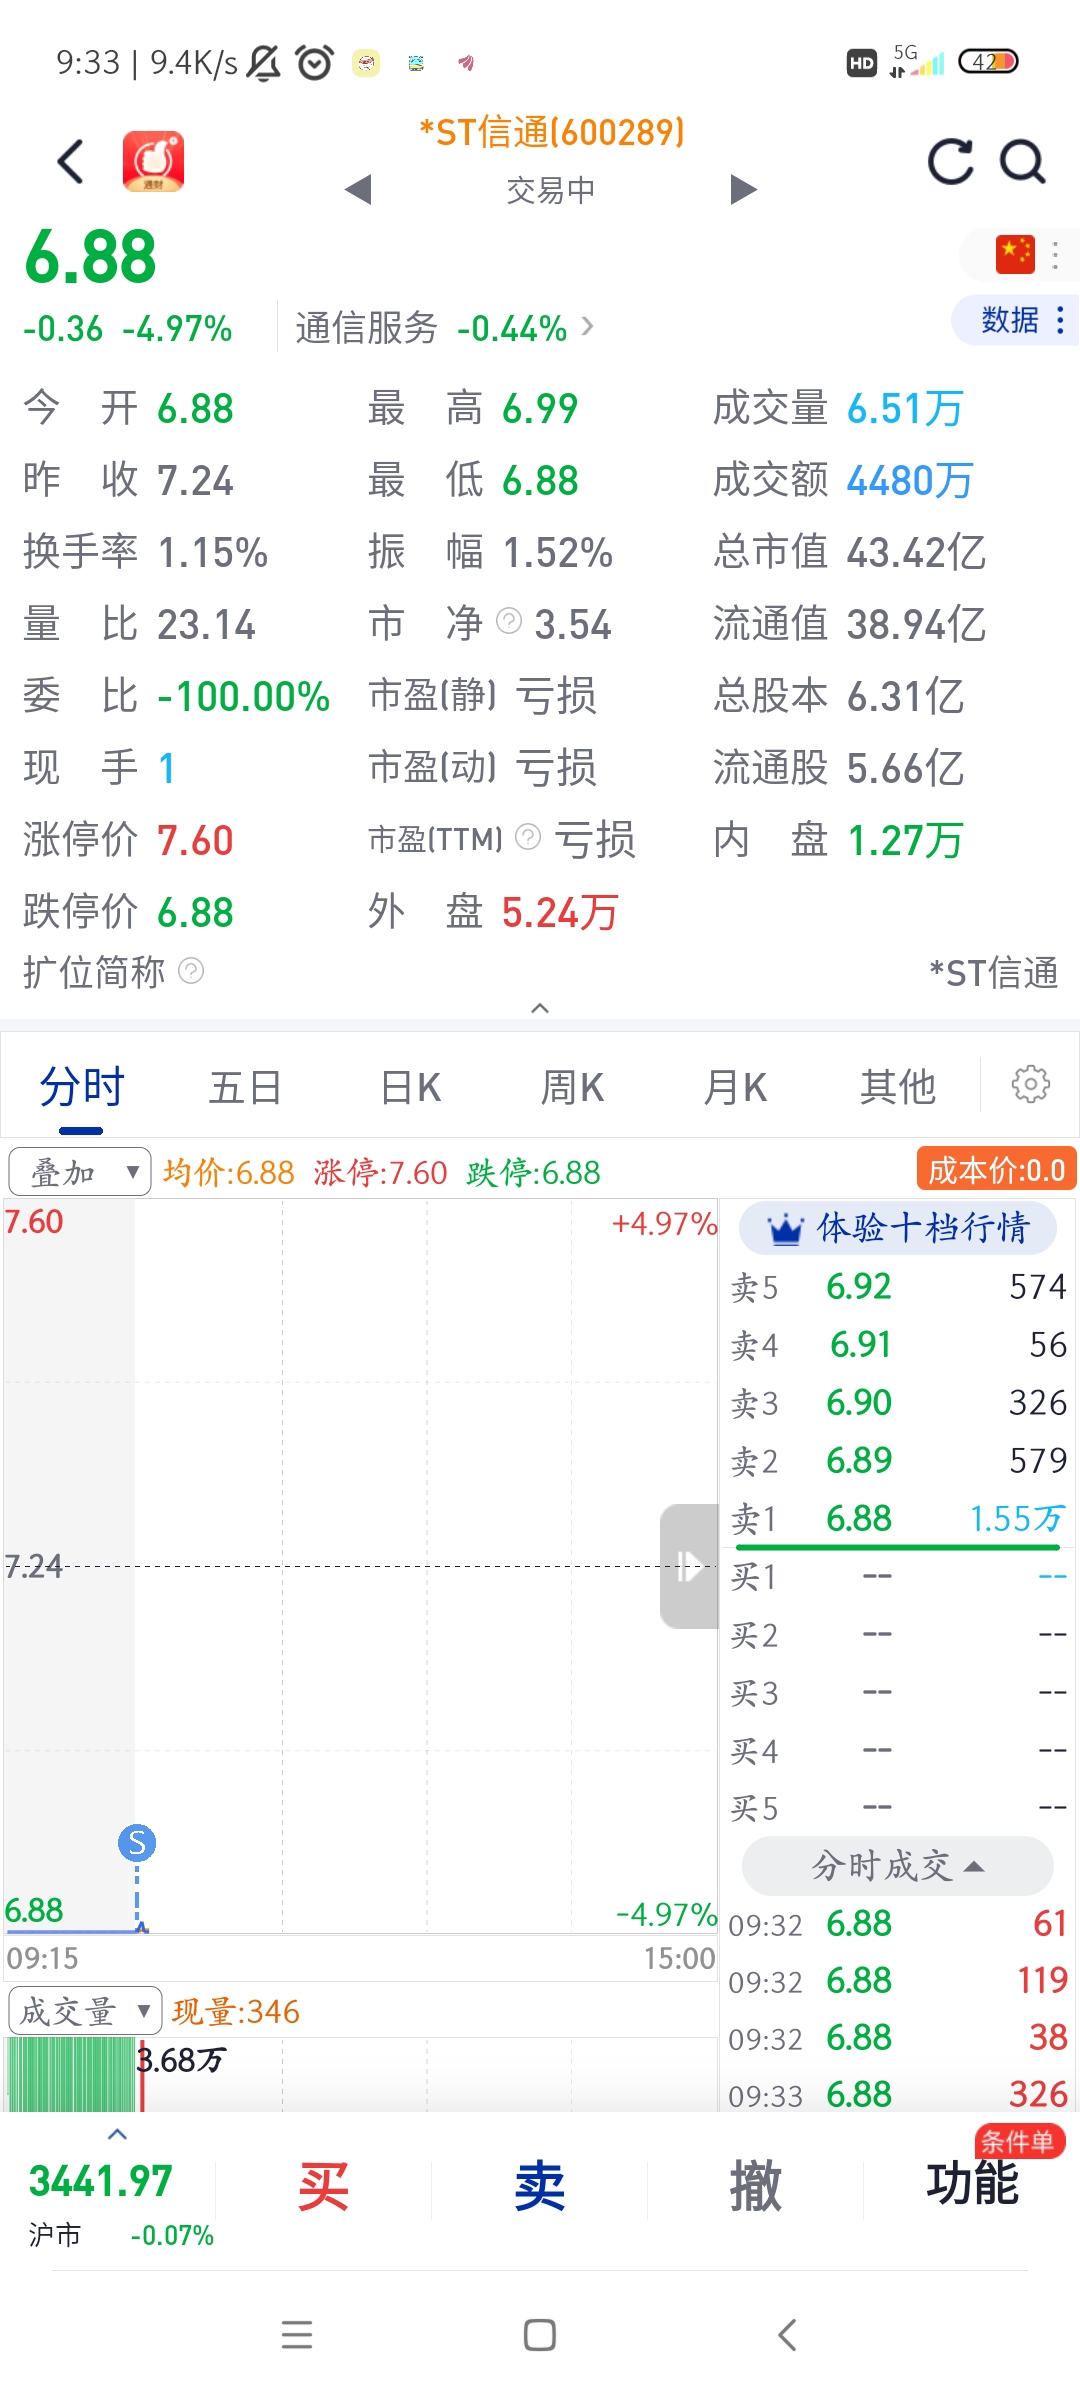Select 卖3 price 6.90 row

coord(898,1403)
